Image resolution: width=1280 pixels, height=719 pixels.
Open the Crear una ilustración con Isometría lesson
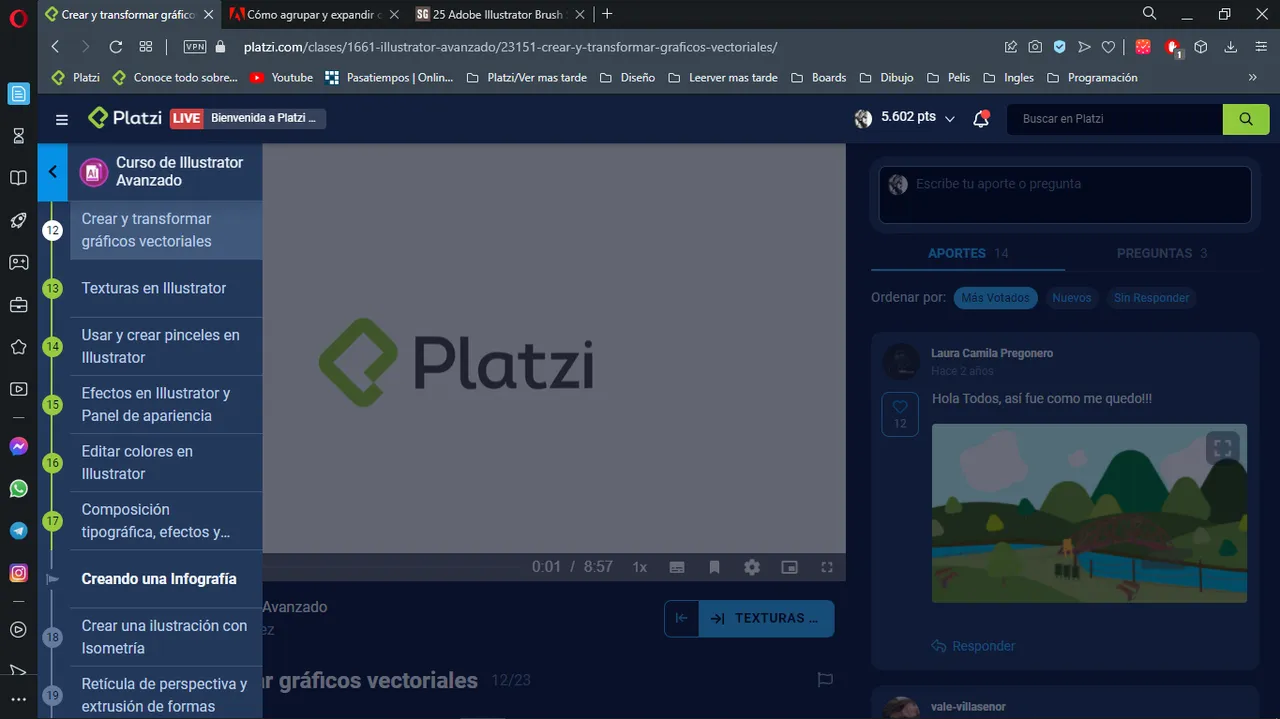tap(166, 637)
